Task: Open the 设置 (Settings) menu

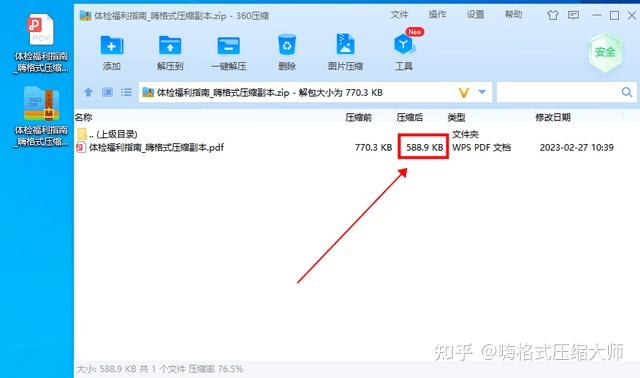Action: 476,15
